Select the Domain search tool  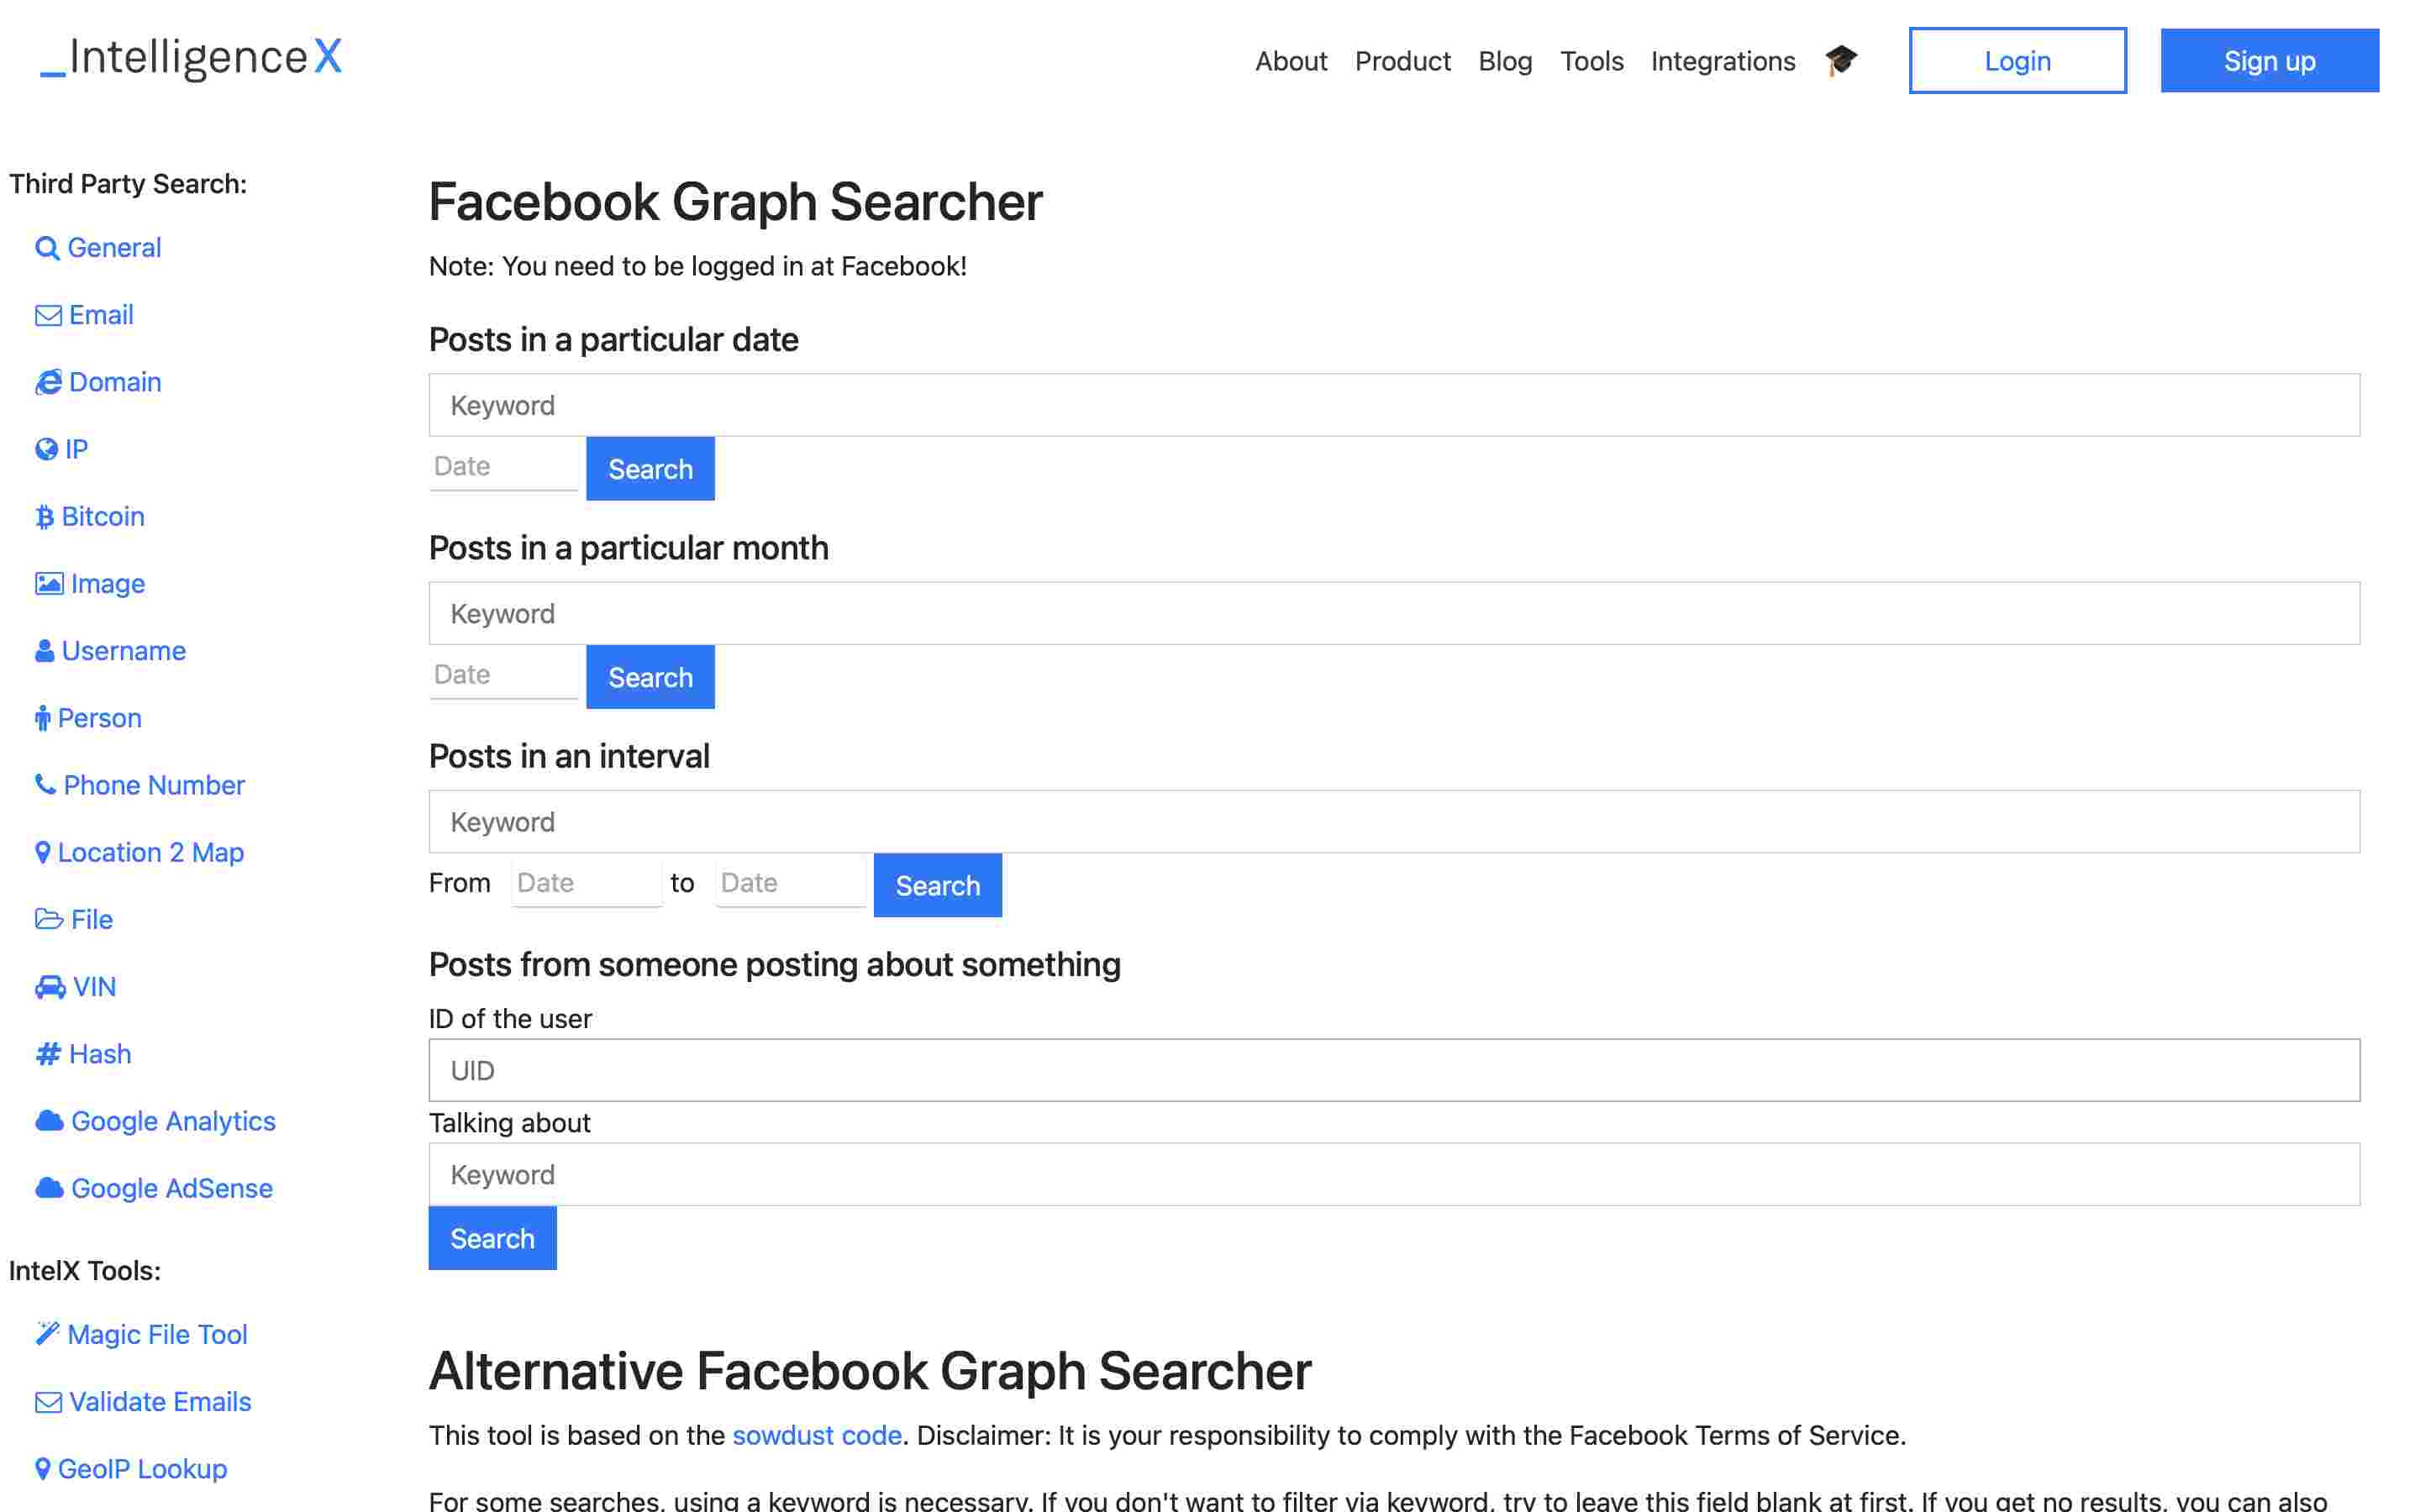[x=114, y=381]
